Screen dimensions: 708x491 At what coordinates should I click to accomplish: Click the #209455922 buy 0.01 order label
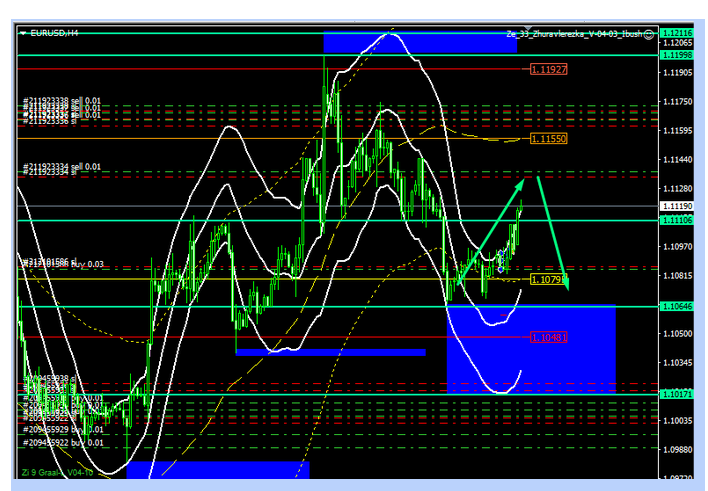pyautogui.click(x=61, y=441)
